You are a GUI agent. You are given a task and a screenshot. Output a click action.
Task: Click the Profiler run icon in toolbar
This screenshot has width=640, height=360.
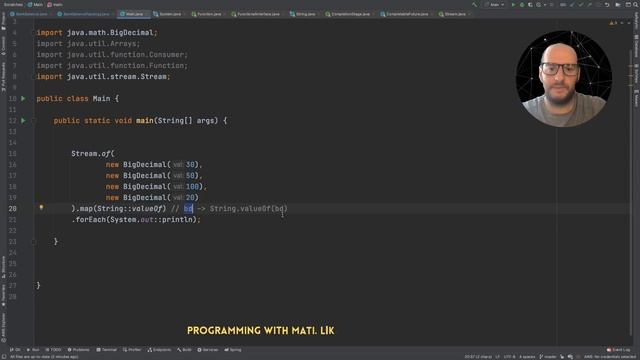click(x=538, y=4)
